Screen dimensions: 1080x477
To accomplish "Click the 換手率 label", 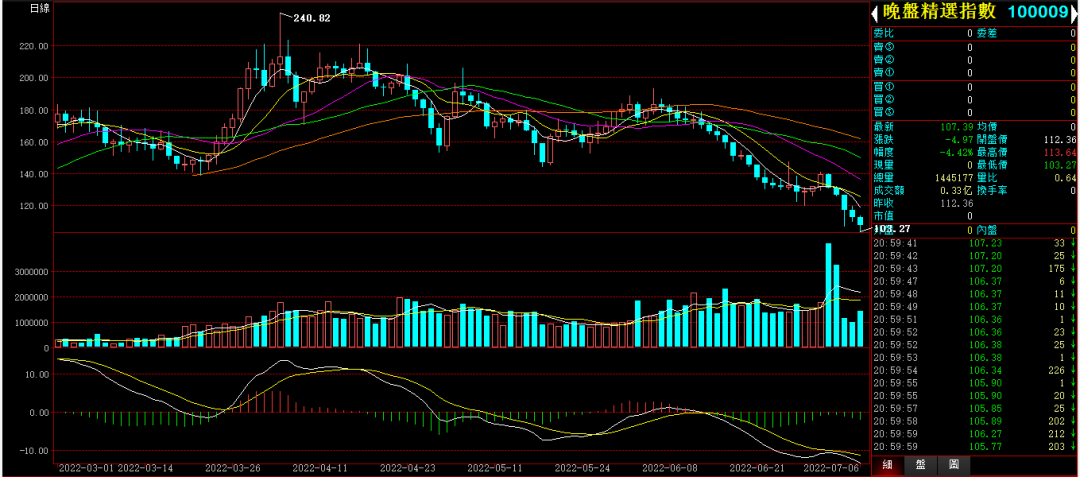I will tap(992, 191).
